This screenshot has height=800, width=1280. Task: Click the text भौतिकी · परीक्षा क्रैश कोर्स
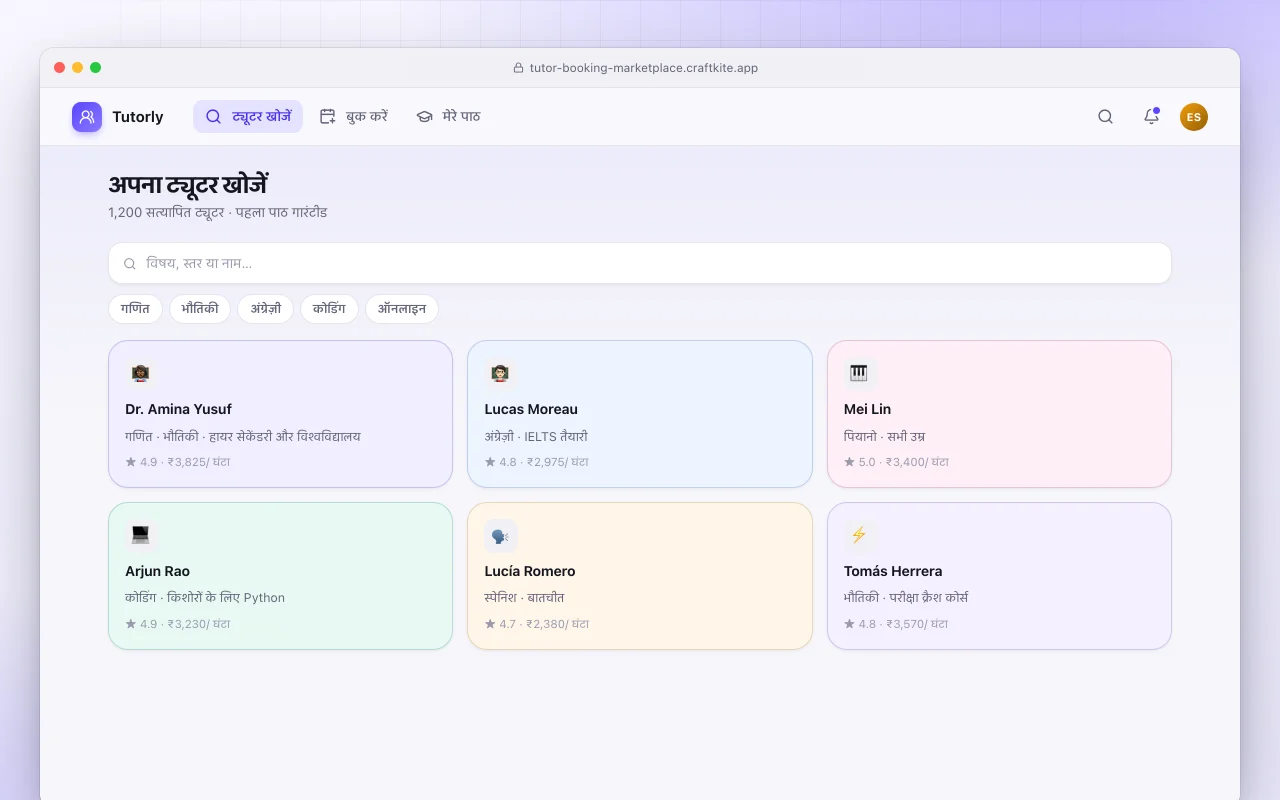click(x=906, y=598)
